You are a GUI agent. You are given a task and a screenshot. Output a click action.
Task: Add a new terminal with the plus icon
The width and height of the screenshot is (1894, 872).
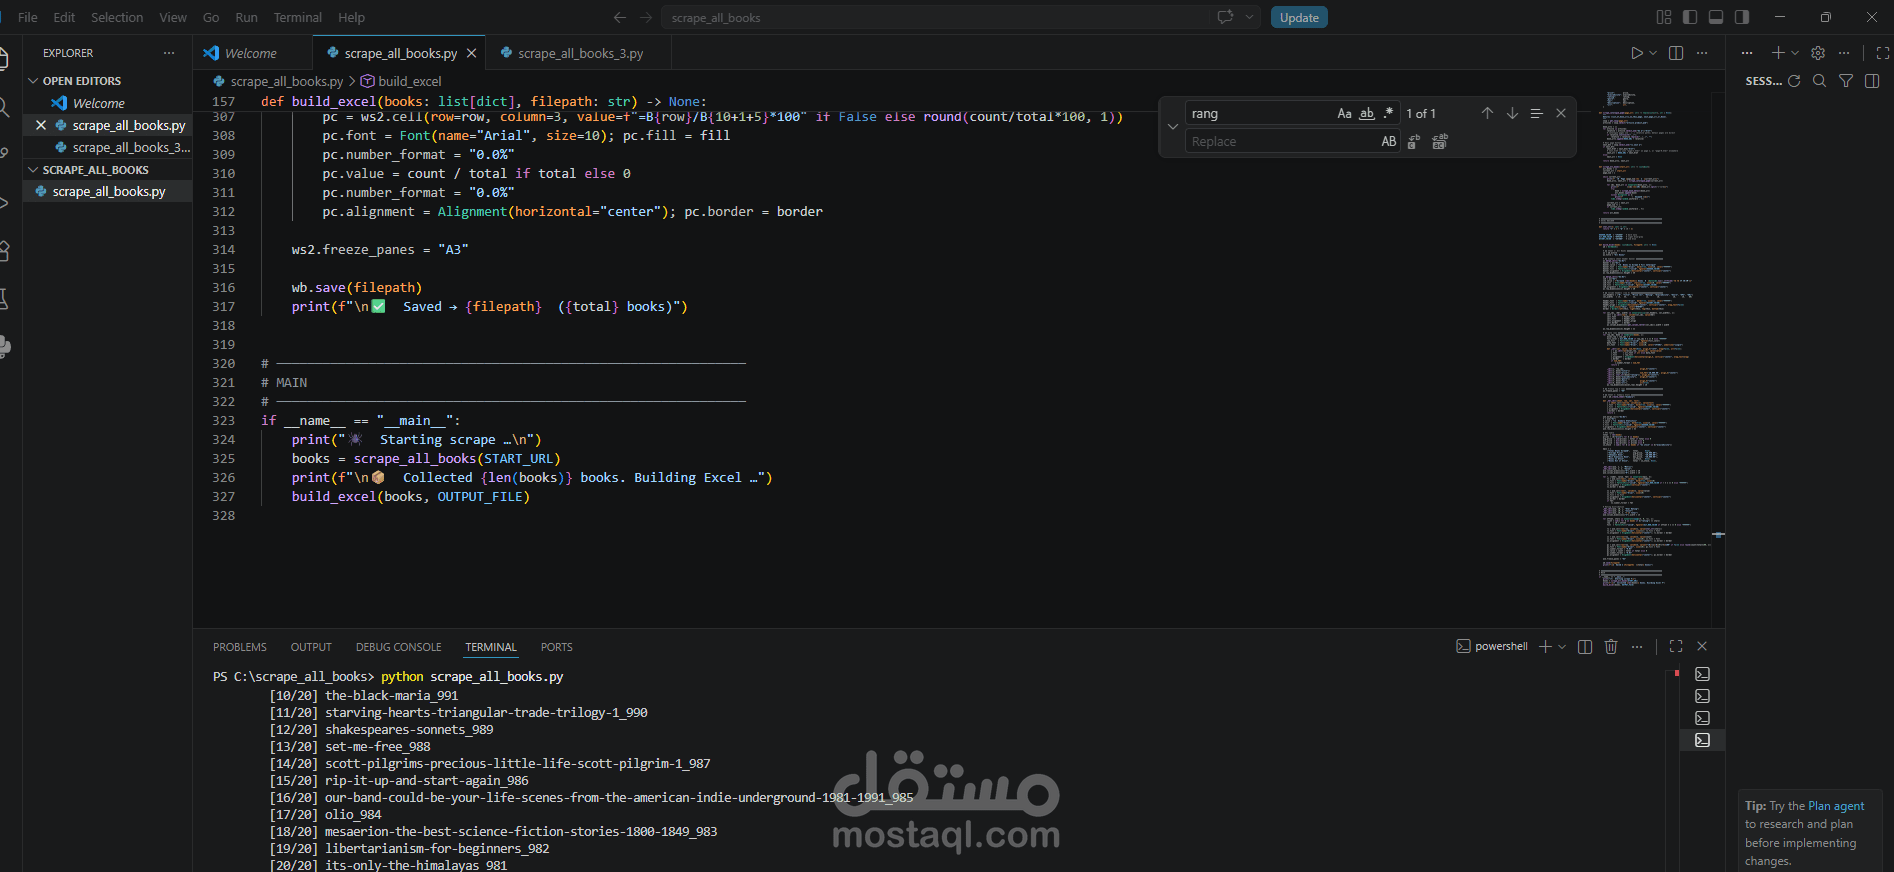coord(1545,647)
